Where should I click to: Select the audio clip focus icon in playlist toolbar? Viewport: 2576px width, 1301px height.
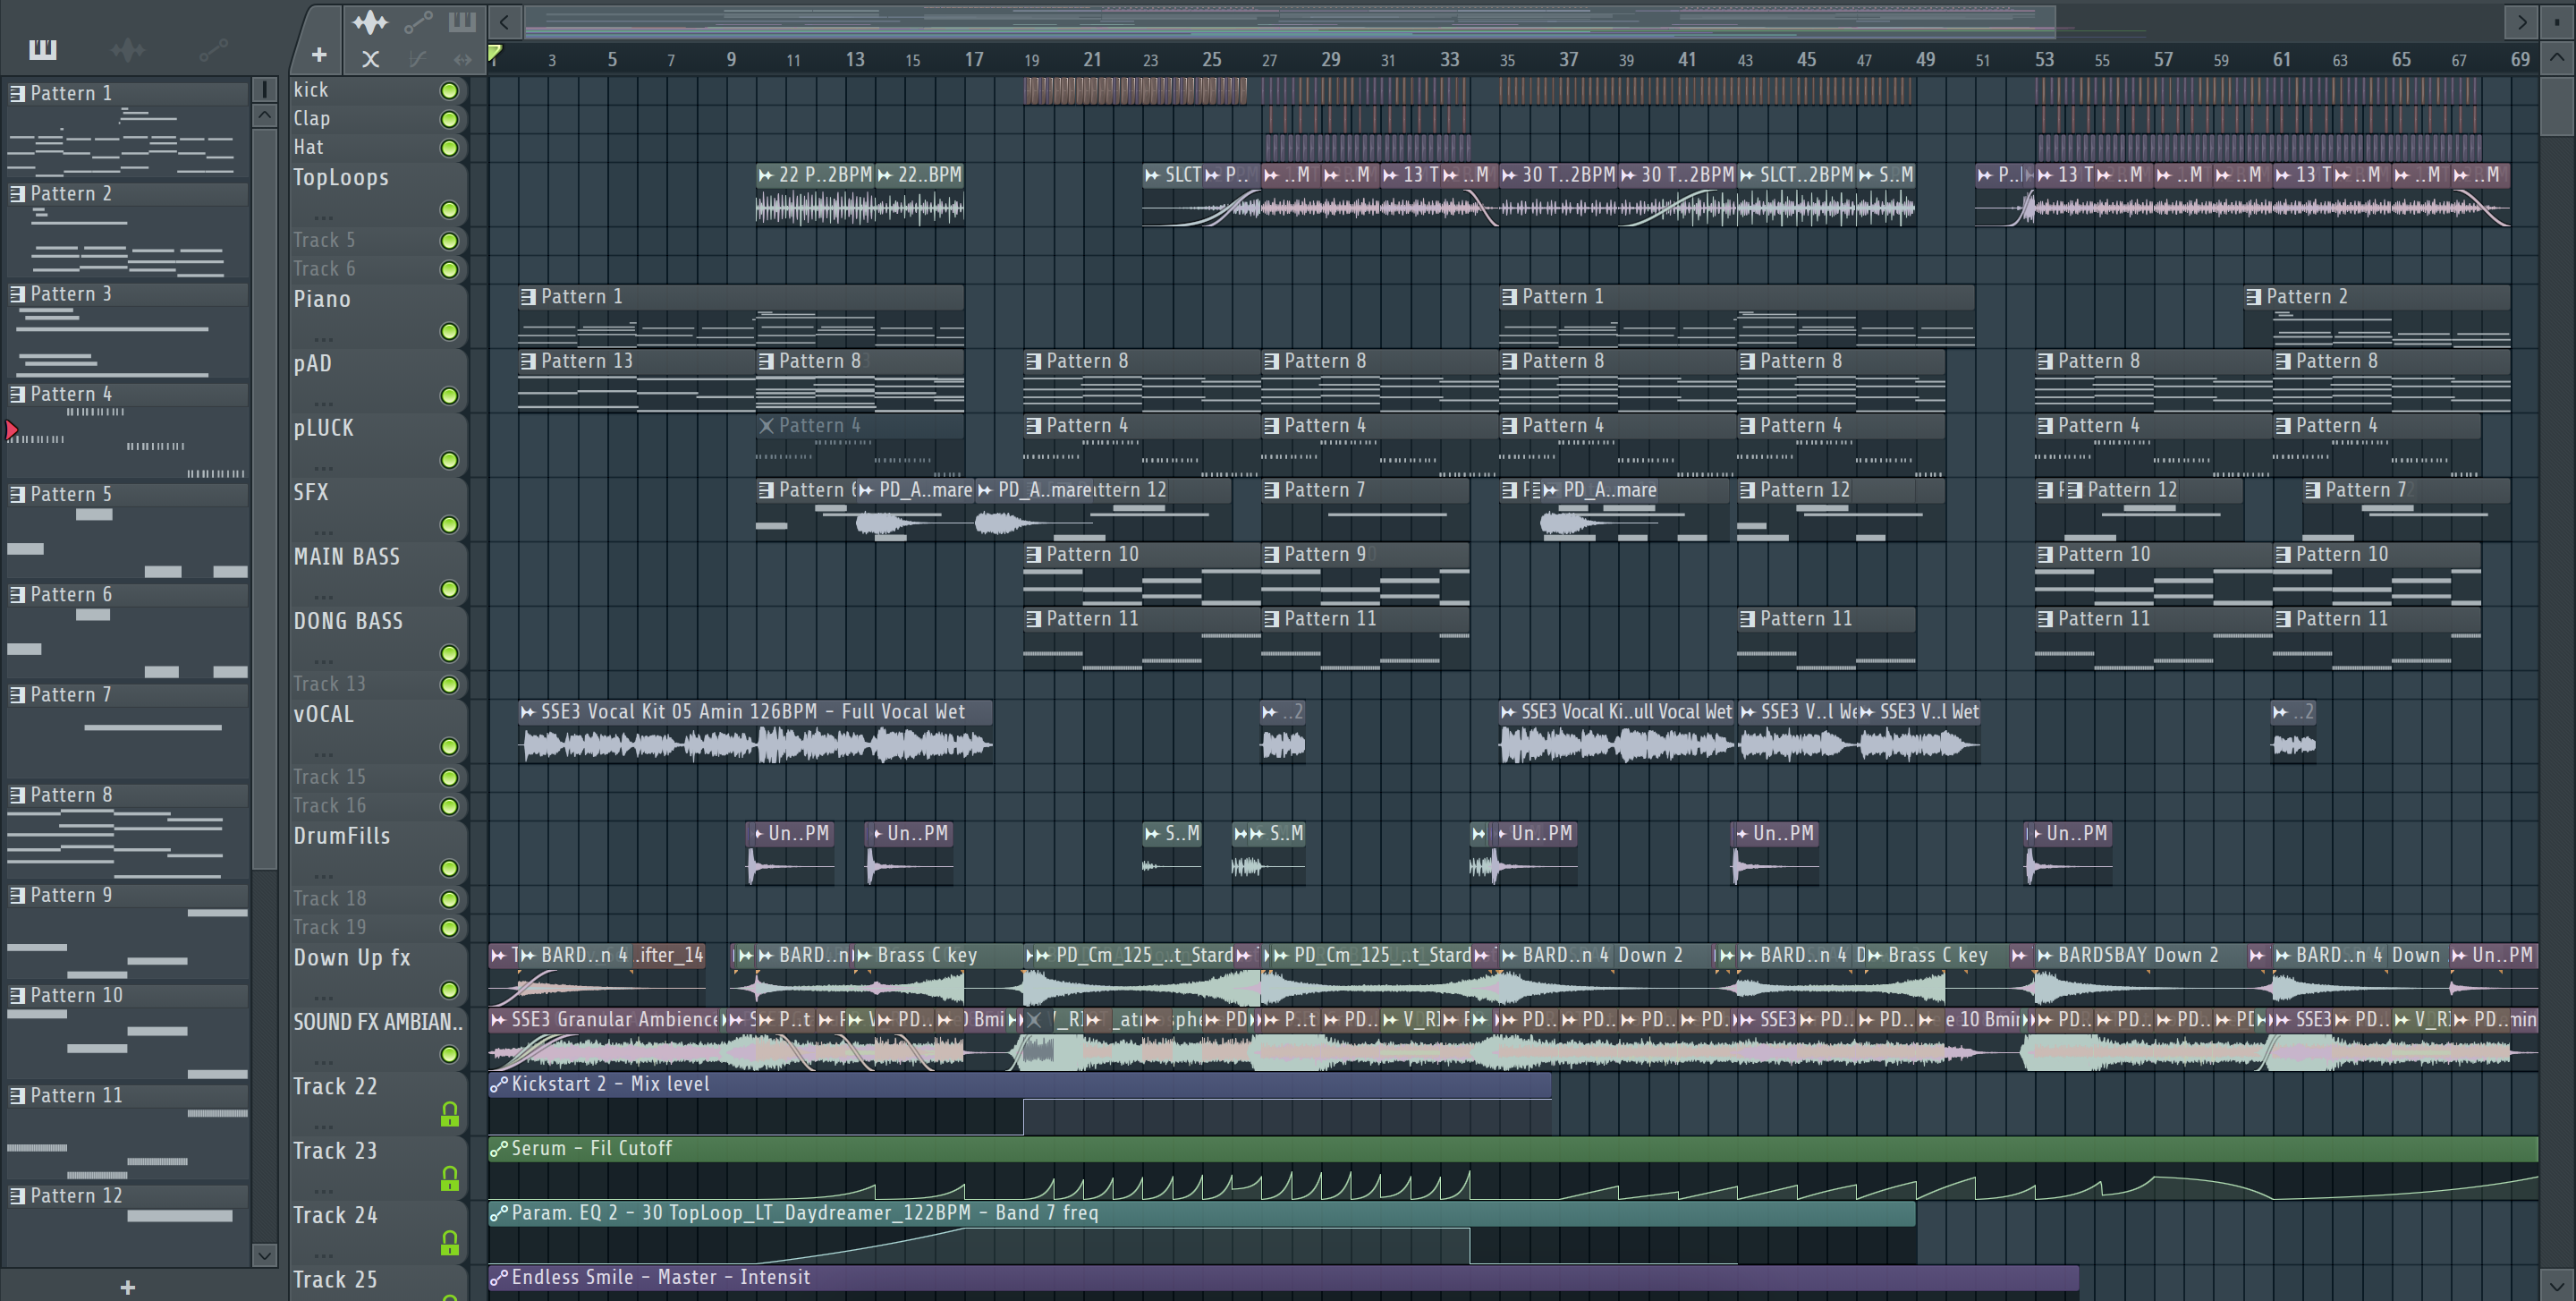[x=369, y=21]
